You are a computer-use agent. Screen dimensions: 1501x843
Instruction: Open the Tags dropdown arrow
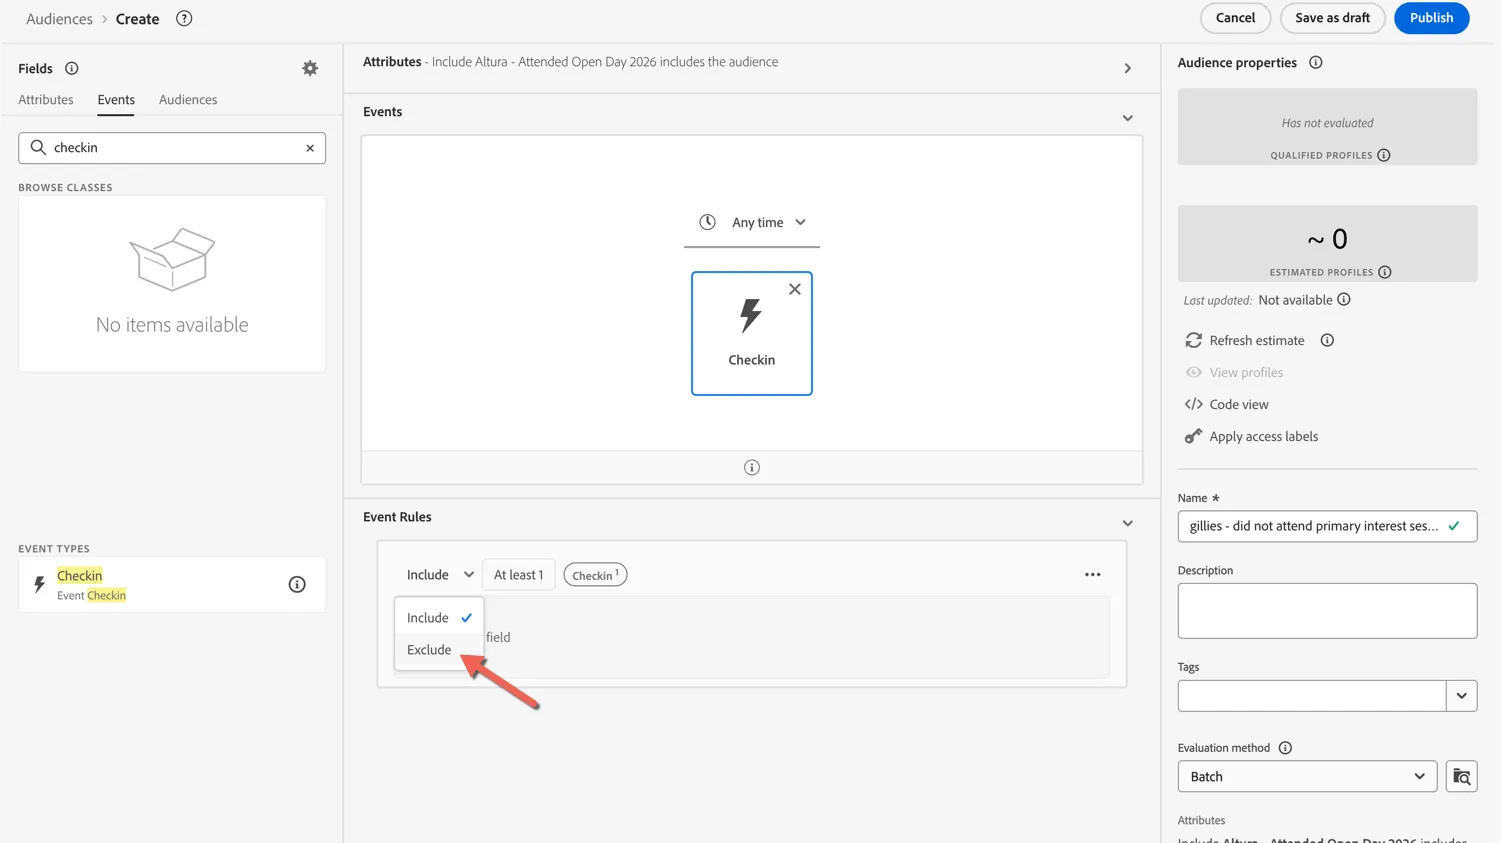[1462, 696]
